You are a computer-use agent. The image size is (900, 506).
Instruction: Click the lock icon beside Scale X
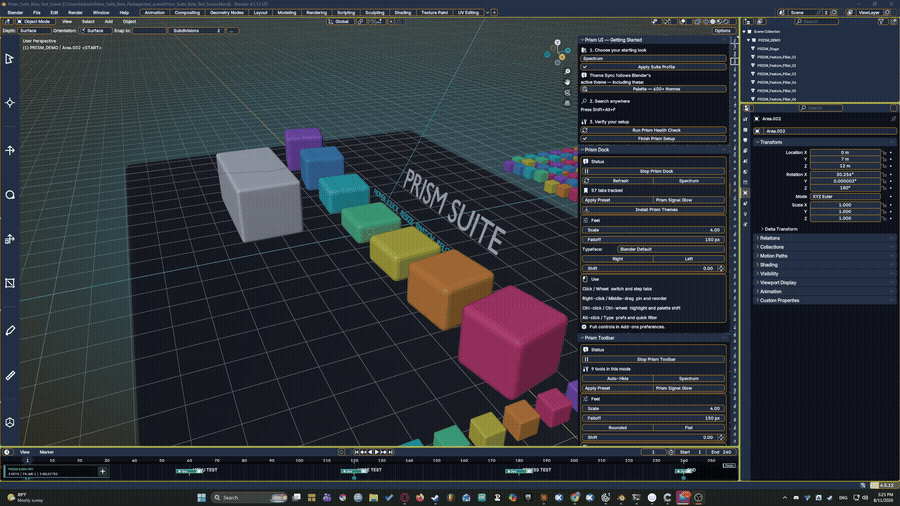(x=885, y=205)
